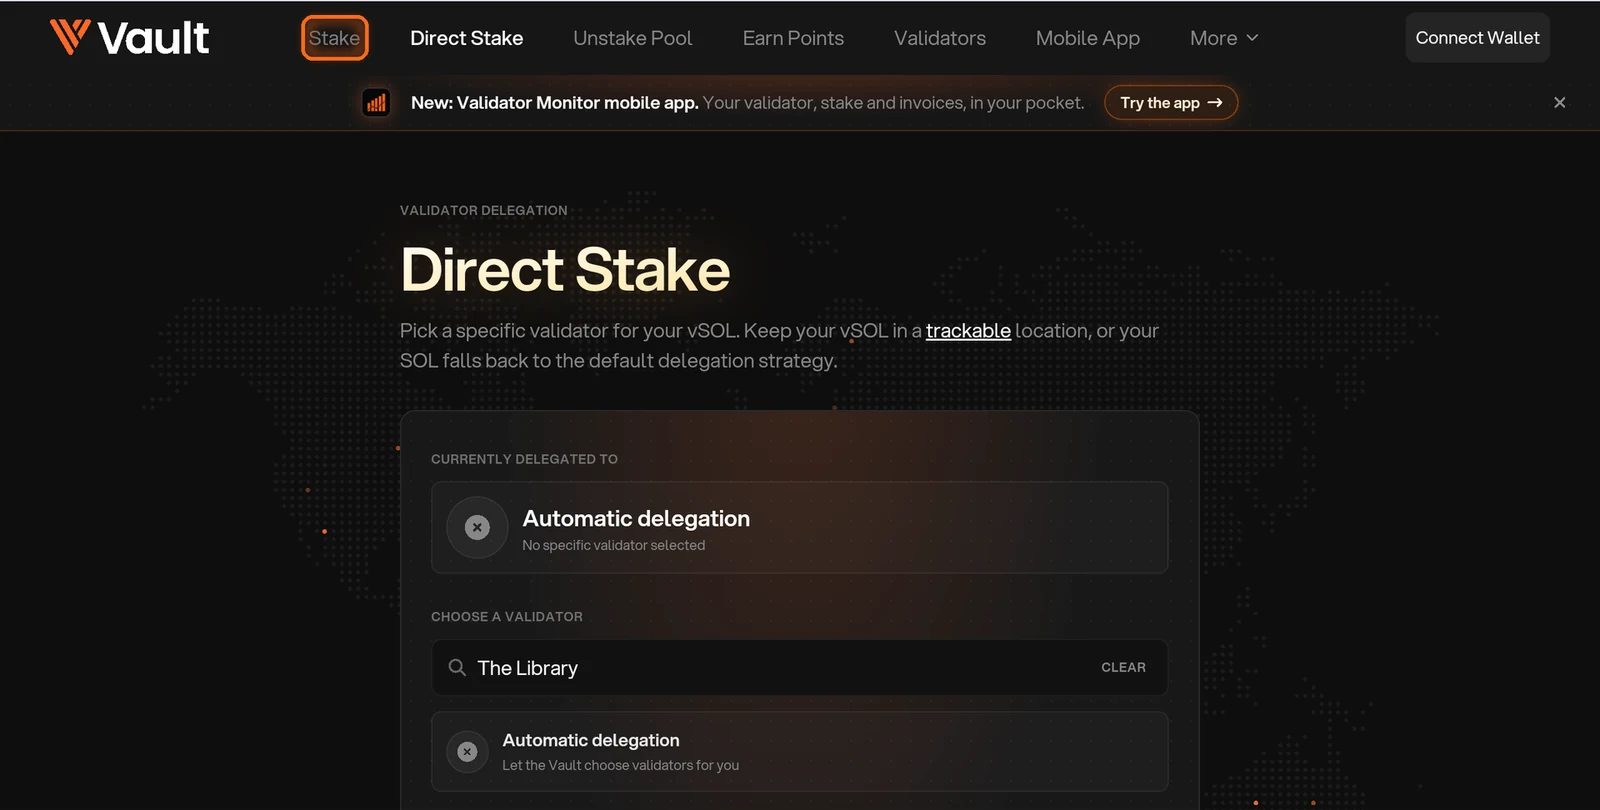Click the Vault logo icon
The width and height of the screenshot is (1600, 810).
[70, 37]
